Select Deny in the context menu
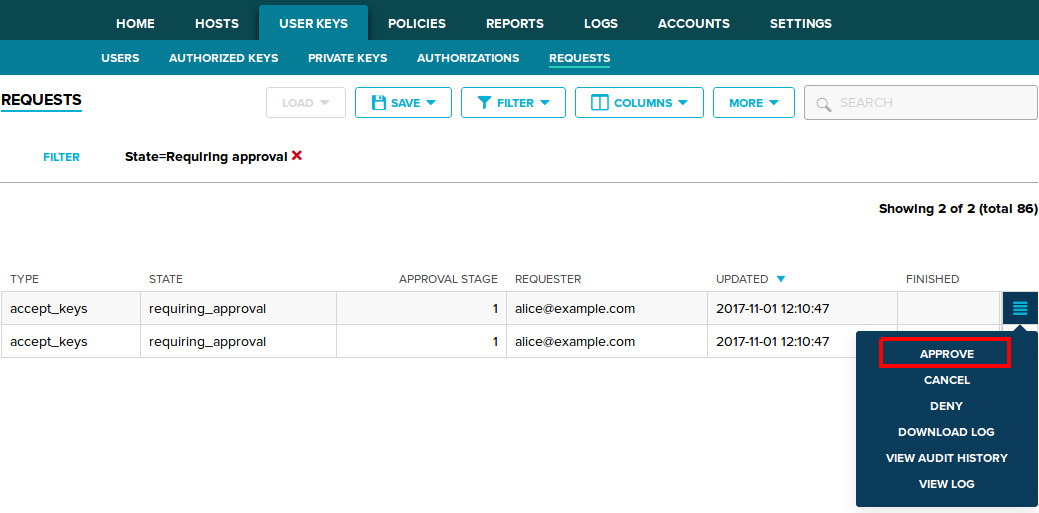 tap(946, 406)
